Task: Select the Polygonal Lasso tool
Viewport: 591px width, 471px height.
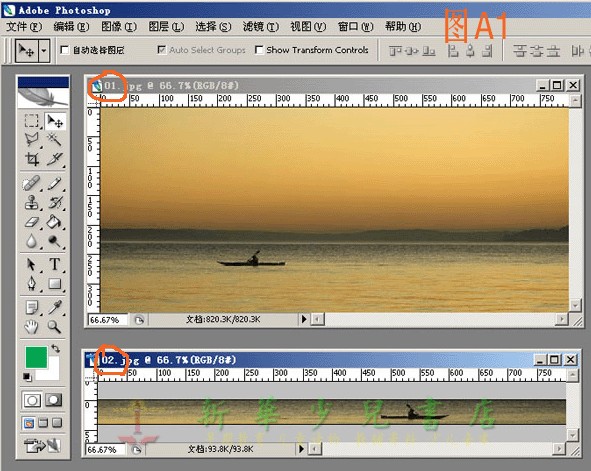Action: pyautogui.click(x=32, y=140)
